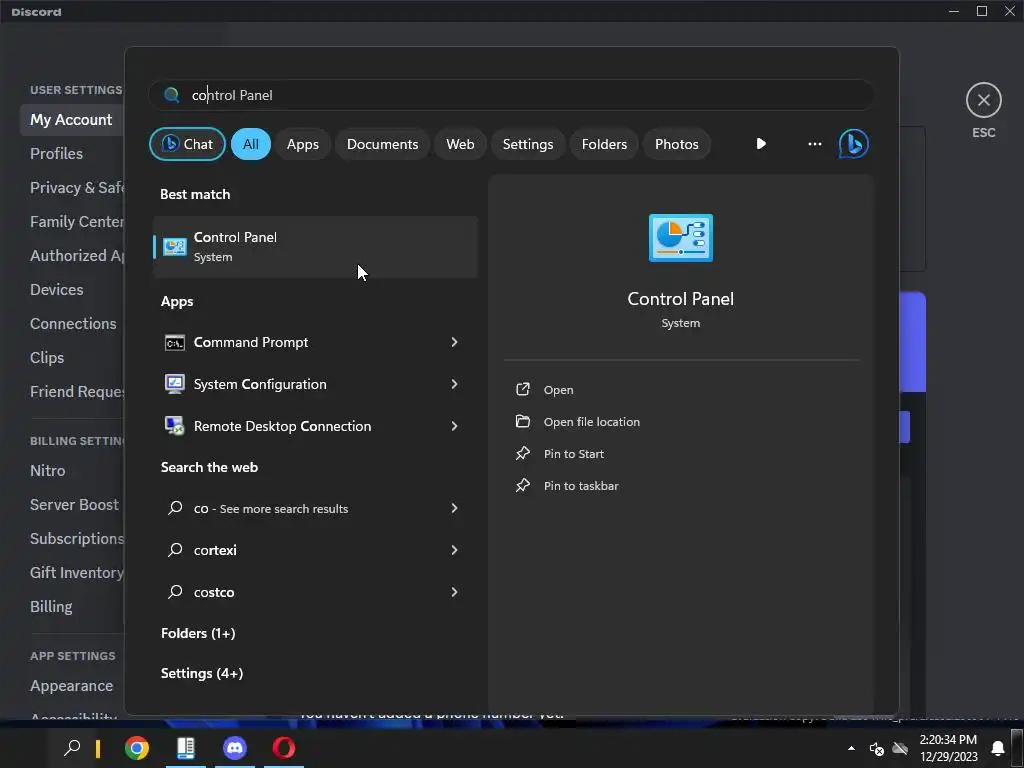This screenshot has width=1024, height=768.
Task: Switch to the Apps filter tab
Action: pyautogui.click(x=302, y=144)
